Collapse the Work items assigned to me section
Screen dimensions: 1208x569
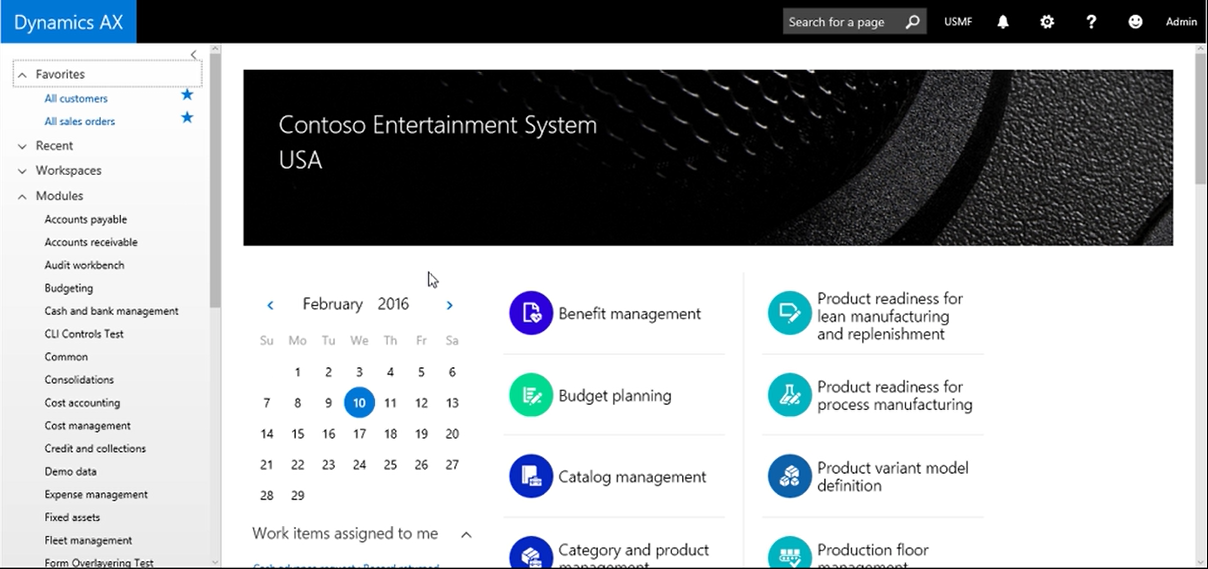pos(466,535)
